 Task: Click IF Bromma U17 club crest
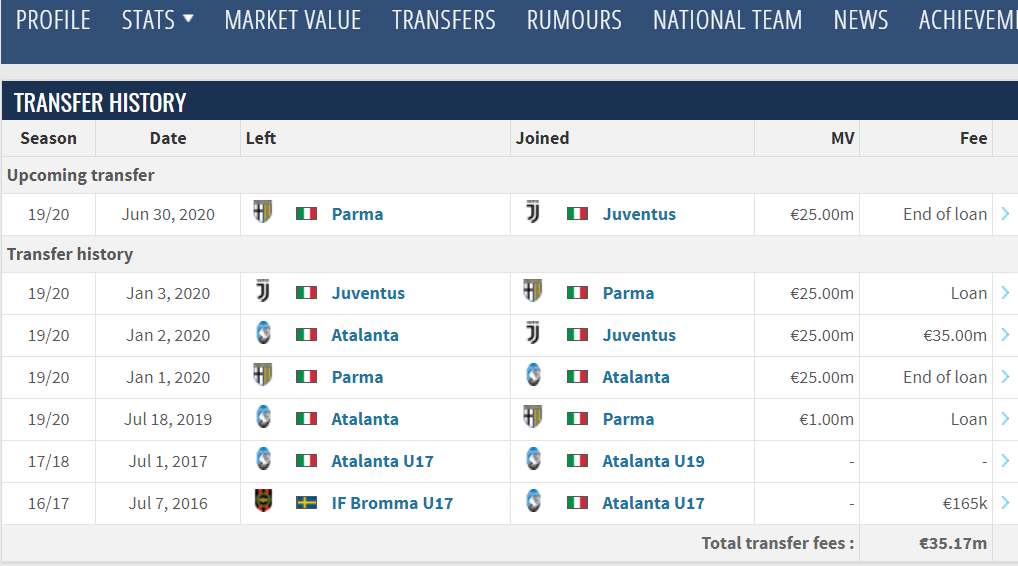tap(263, 501)
